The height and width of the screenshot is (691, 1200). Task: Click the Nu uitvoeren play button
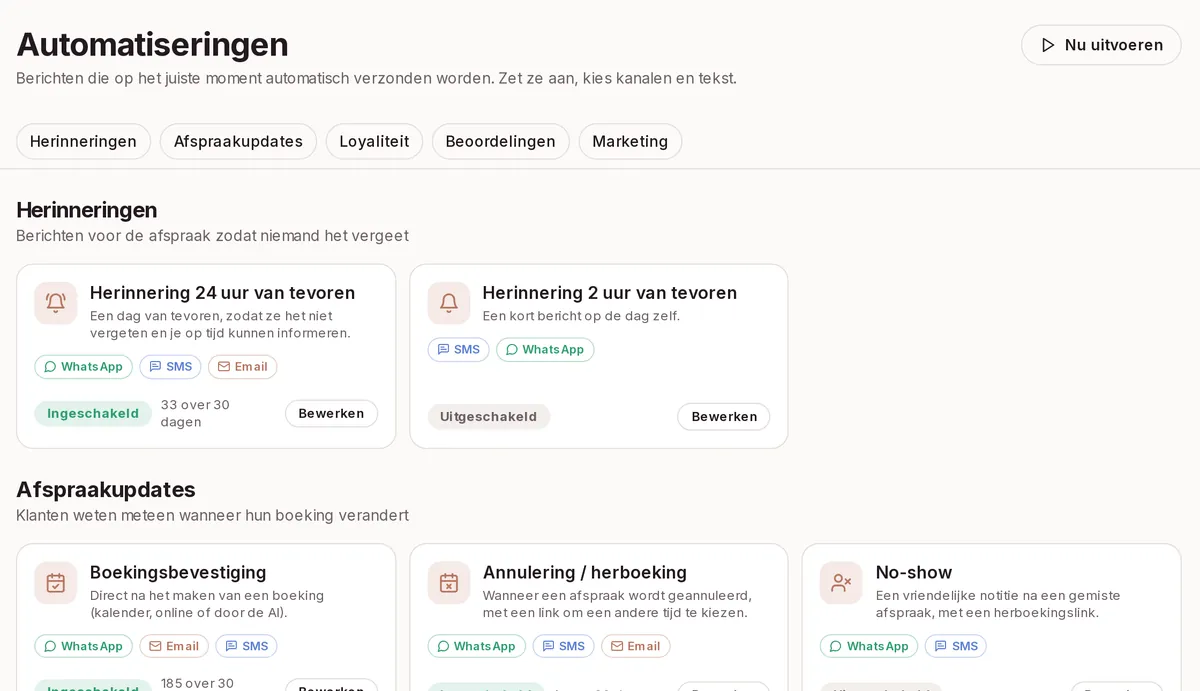1101,45
